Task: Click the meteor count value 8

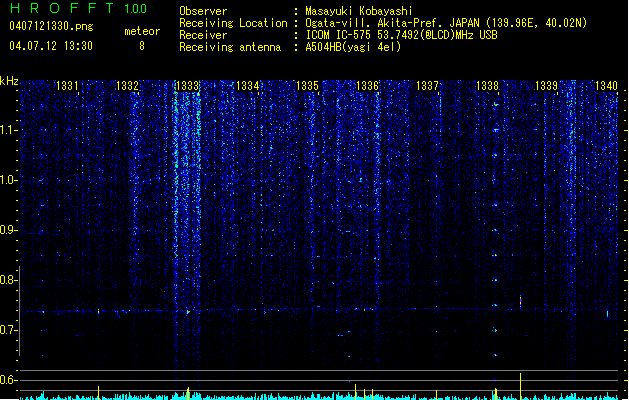Action: click(142, 46)
